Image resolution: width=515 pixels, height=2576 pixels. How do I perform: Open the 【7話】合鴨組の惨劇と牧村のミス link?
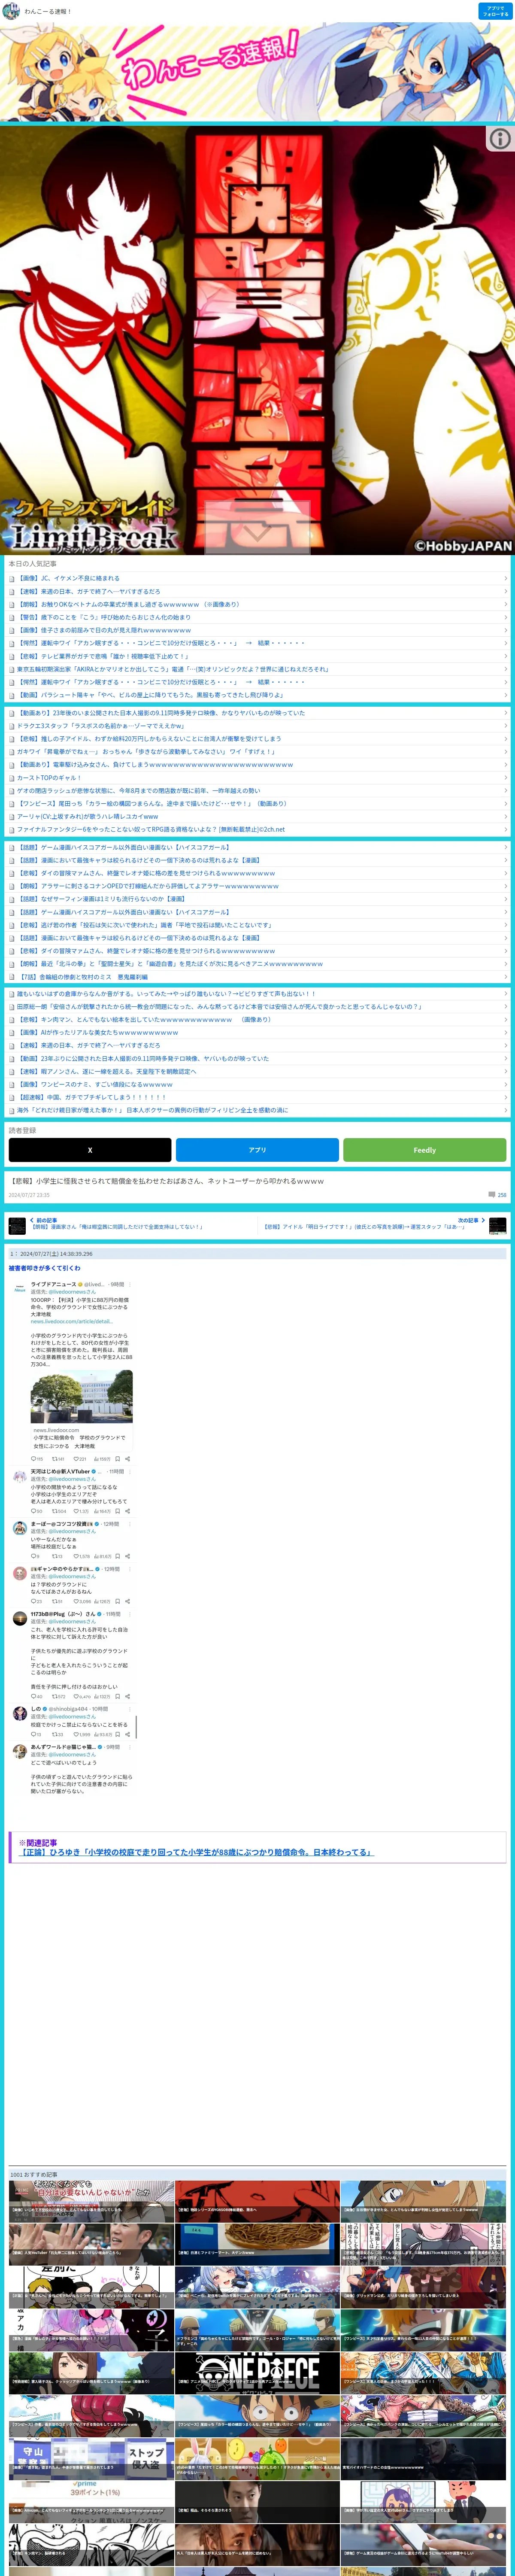(83, 977)
